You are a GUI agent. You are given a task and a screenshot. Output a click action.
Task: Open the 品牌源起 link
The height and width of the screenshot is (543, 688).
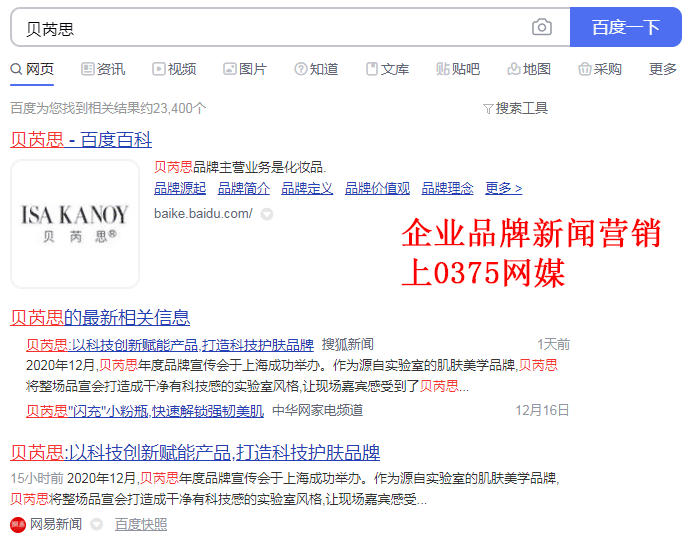point(180,189)
